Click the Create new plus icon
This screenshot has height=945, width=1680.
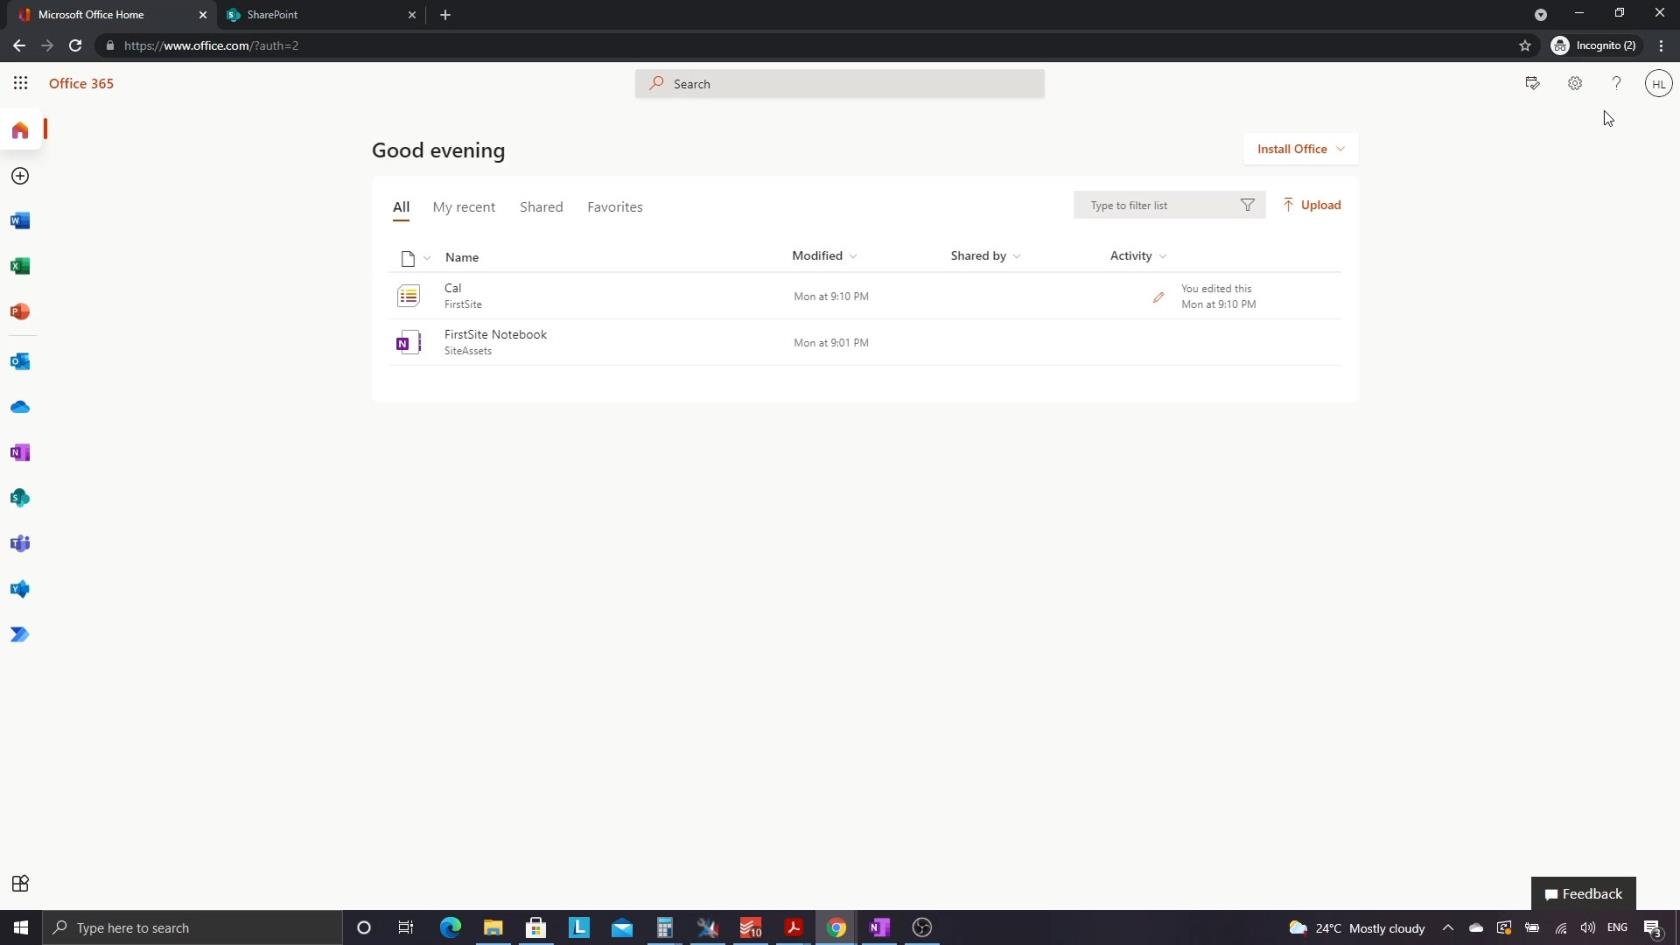point(20,176)
